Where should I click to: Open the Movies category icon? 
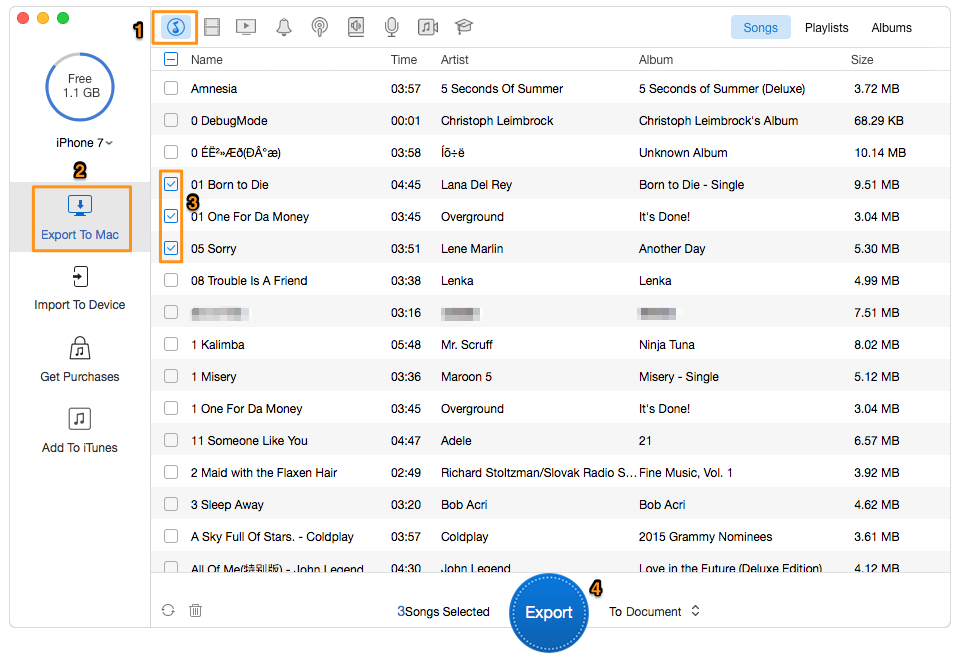point(212,27)
